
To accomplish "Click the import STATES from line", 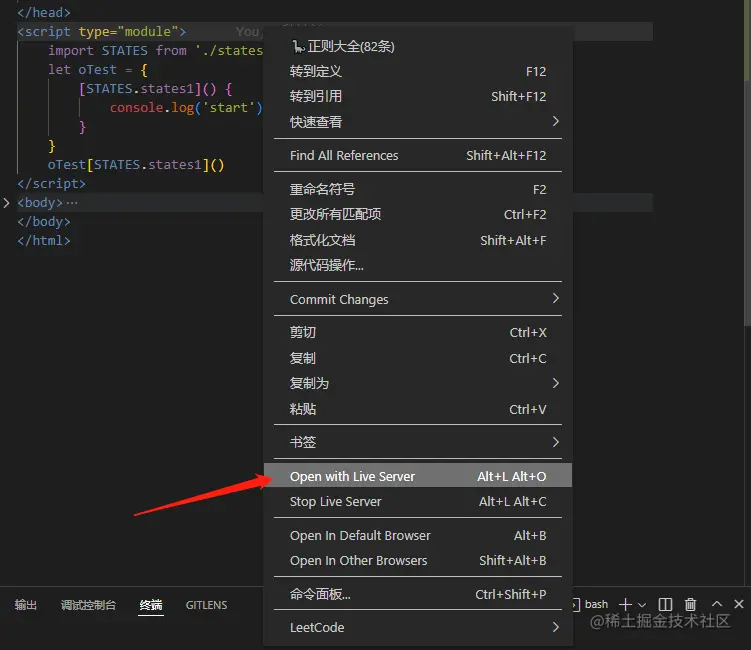I will tap(155, 51).
